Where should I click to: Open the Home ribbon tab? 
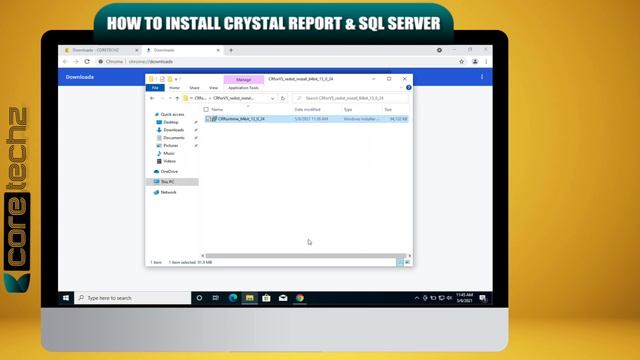point(174,88)
